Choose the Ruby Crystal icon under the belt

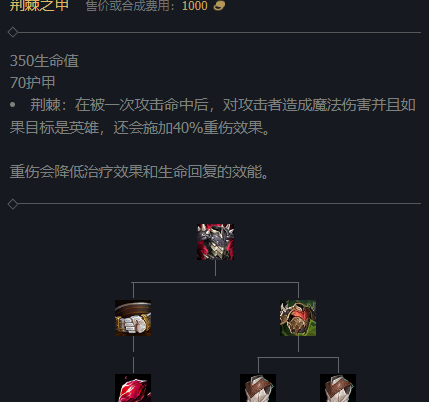tap(133, 388)
